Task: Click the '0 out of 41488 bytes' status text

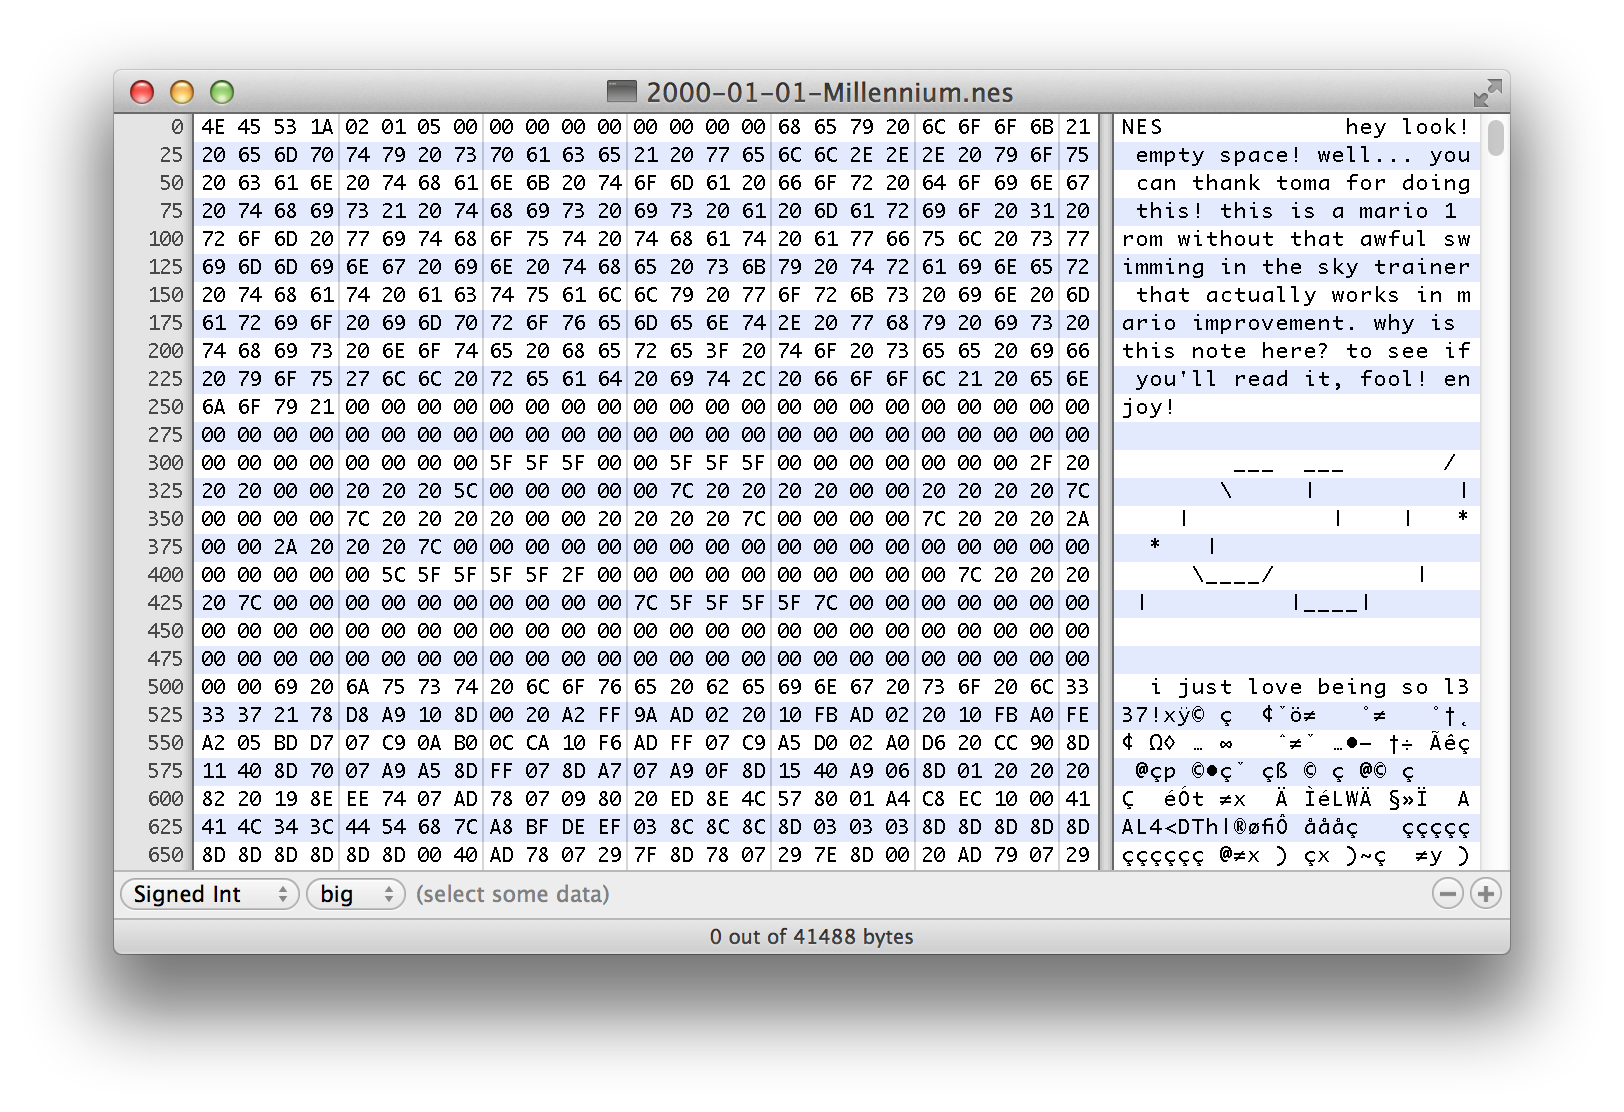Action: point(811,937)
